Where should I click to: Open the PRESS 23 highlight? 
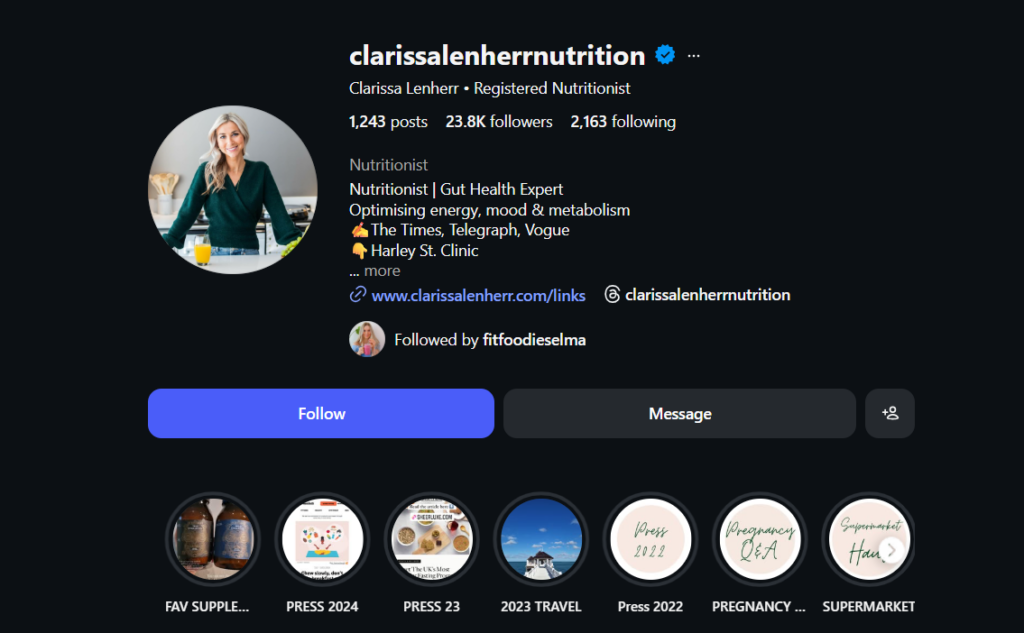[432, 540]
